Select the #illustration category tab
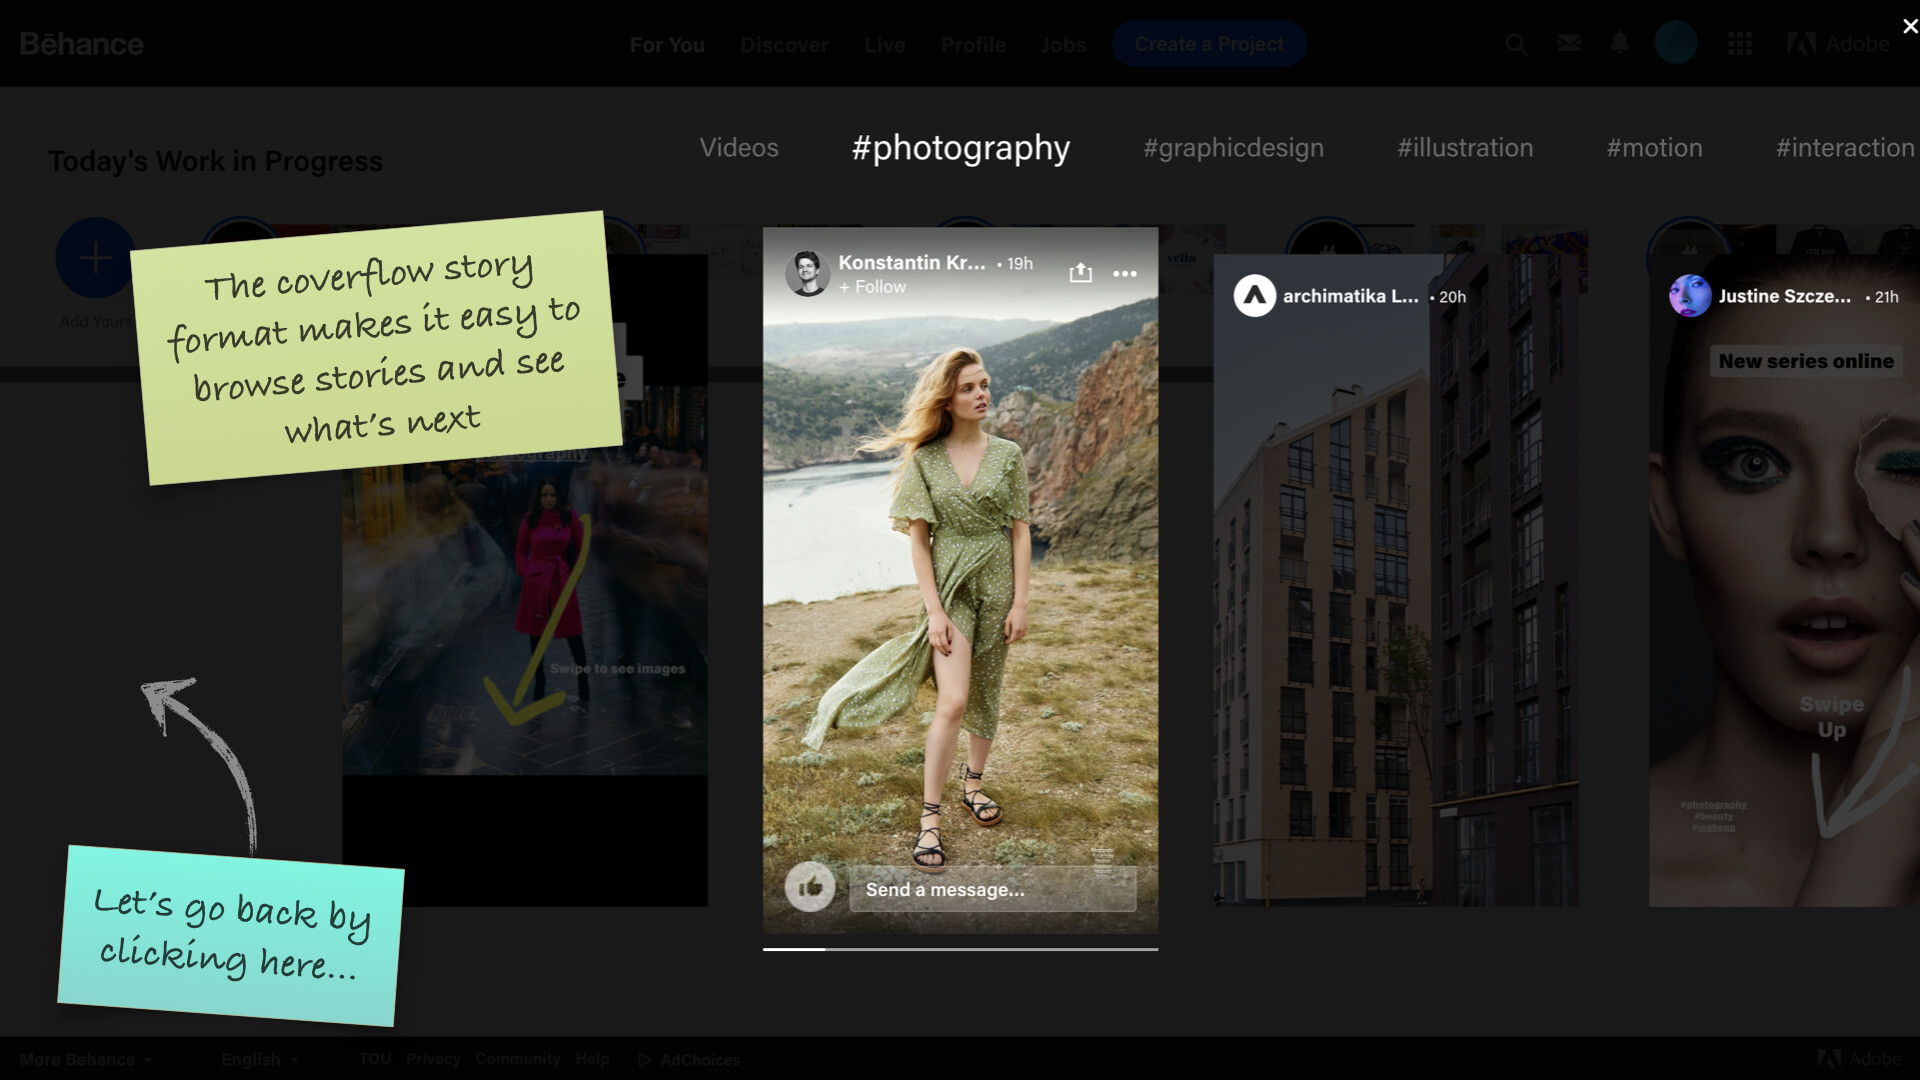The height and width of the screenshot is (1080, 1920). [1464, 148]
